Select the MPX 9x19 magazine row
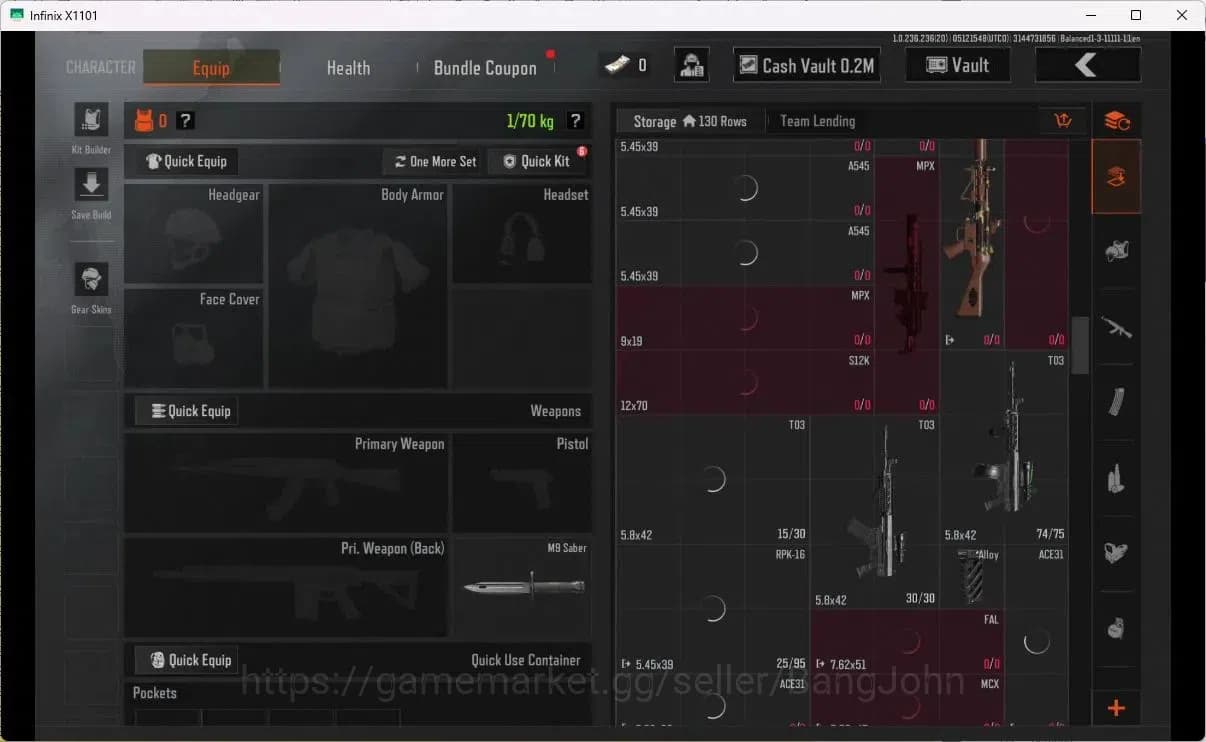Image resolution: width=1206 pixels, height=742 pixels. (x=745, y=318)
